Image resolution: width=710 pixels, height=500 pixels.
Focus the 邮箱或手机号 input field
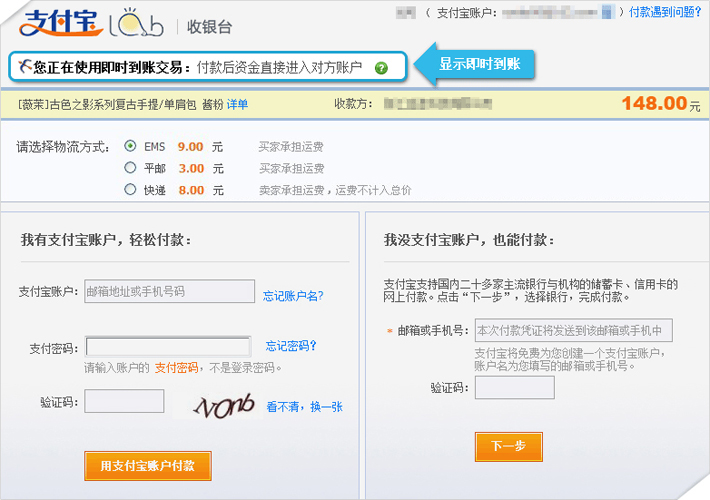(574, 330)
